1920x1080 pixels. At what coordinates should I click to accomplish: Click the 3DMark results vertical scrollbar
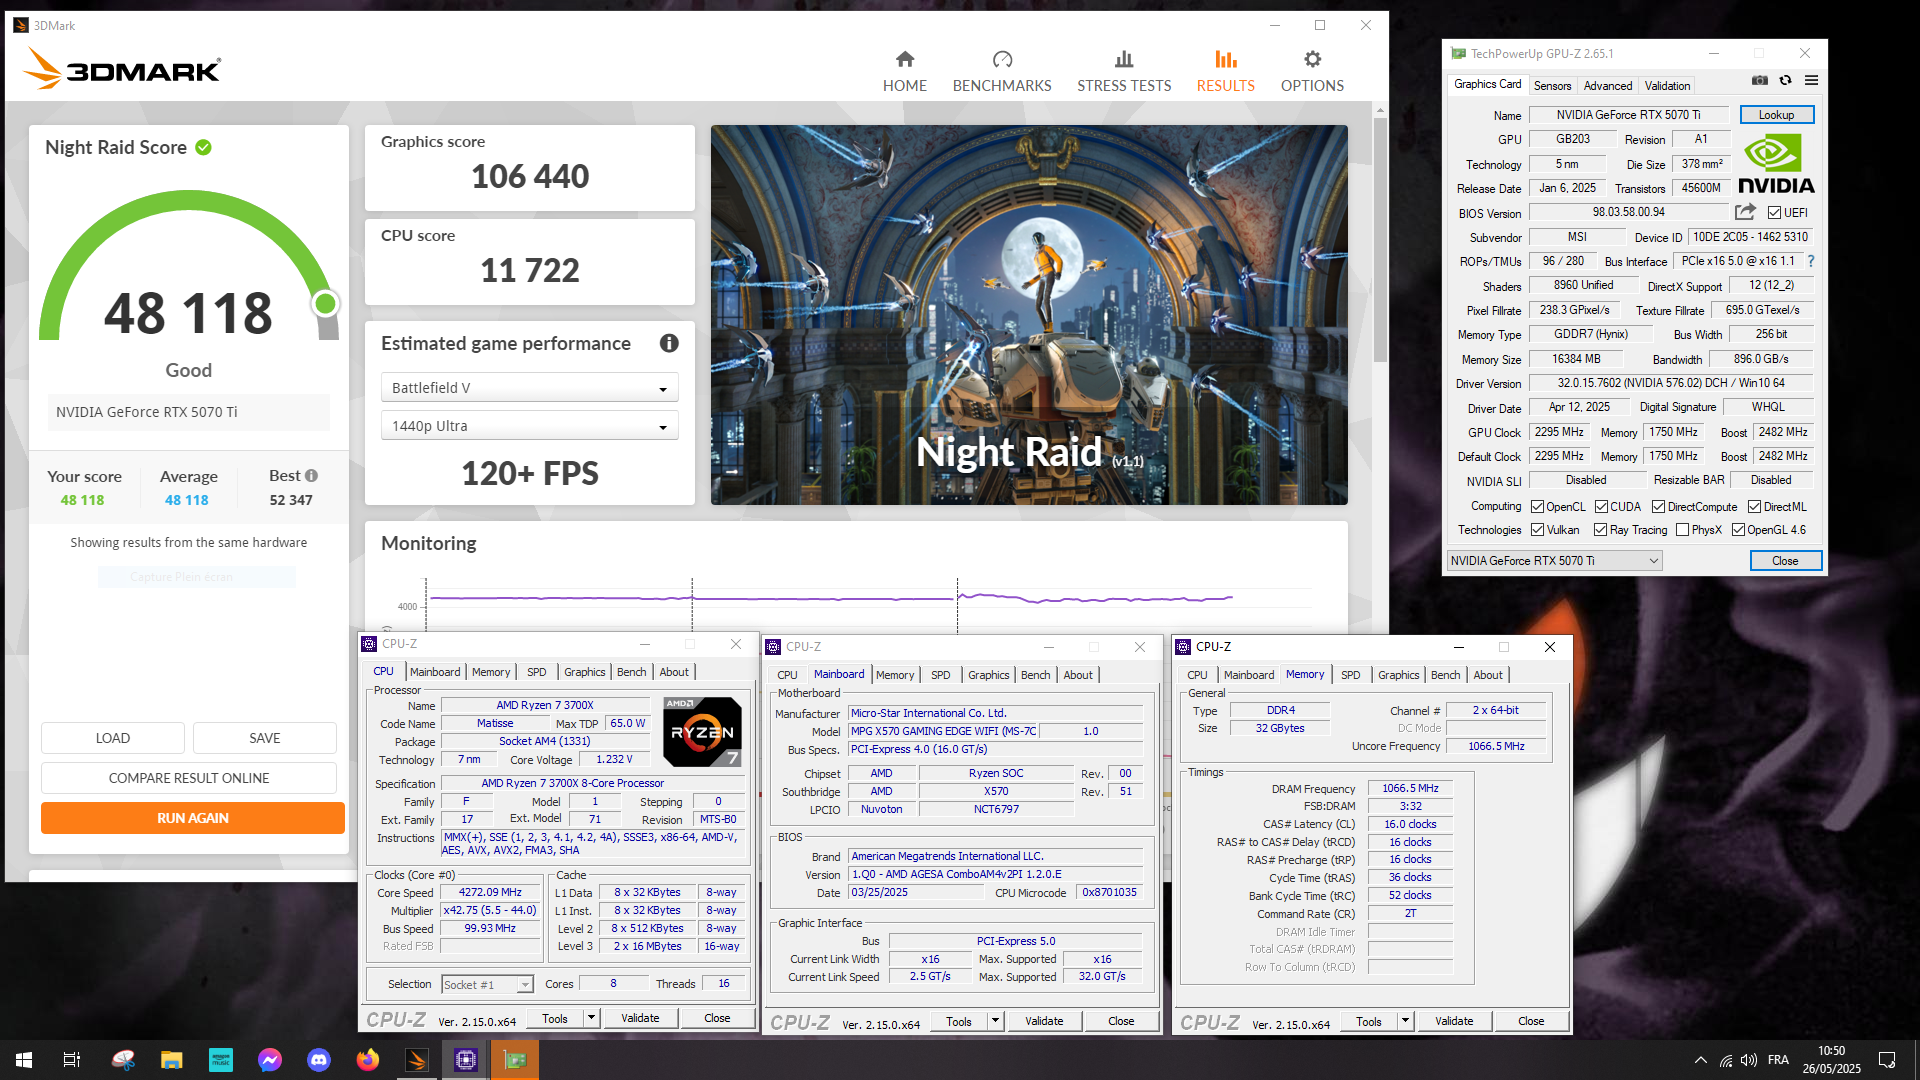(1380, 240)
